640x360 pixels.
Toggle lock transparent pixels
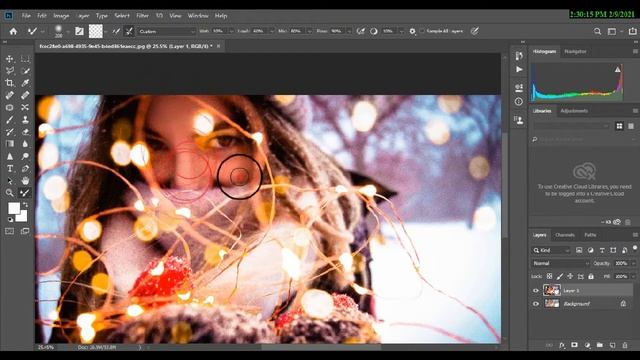549,276
